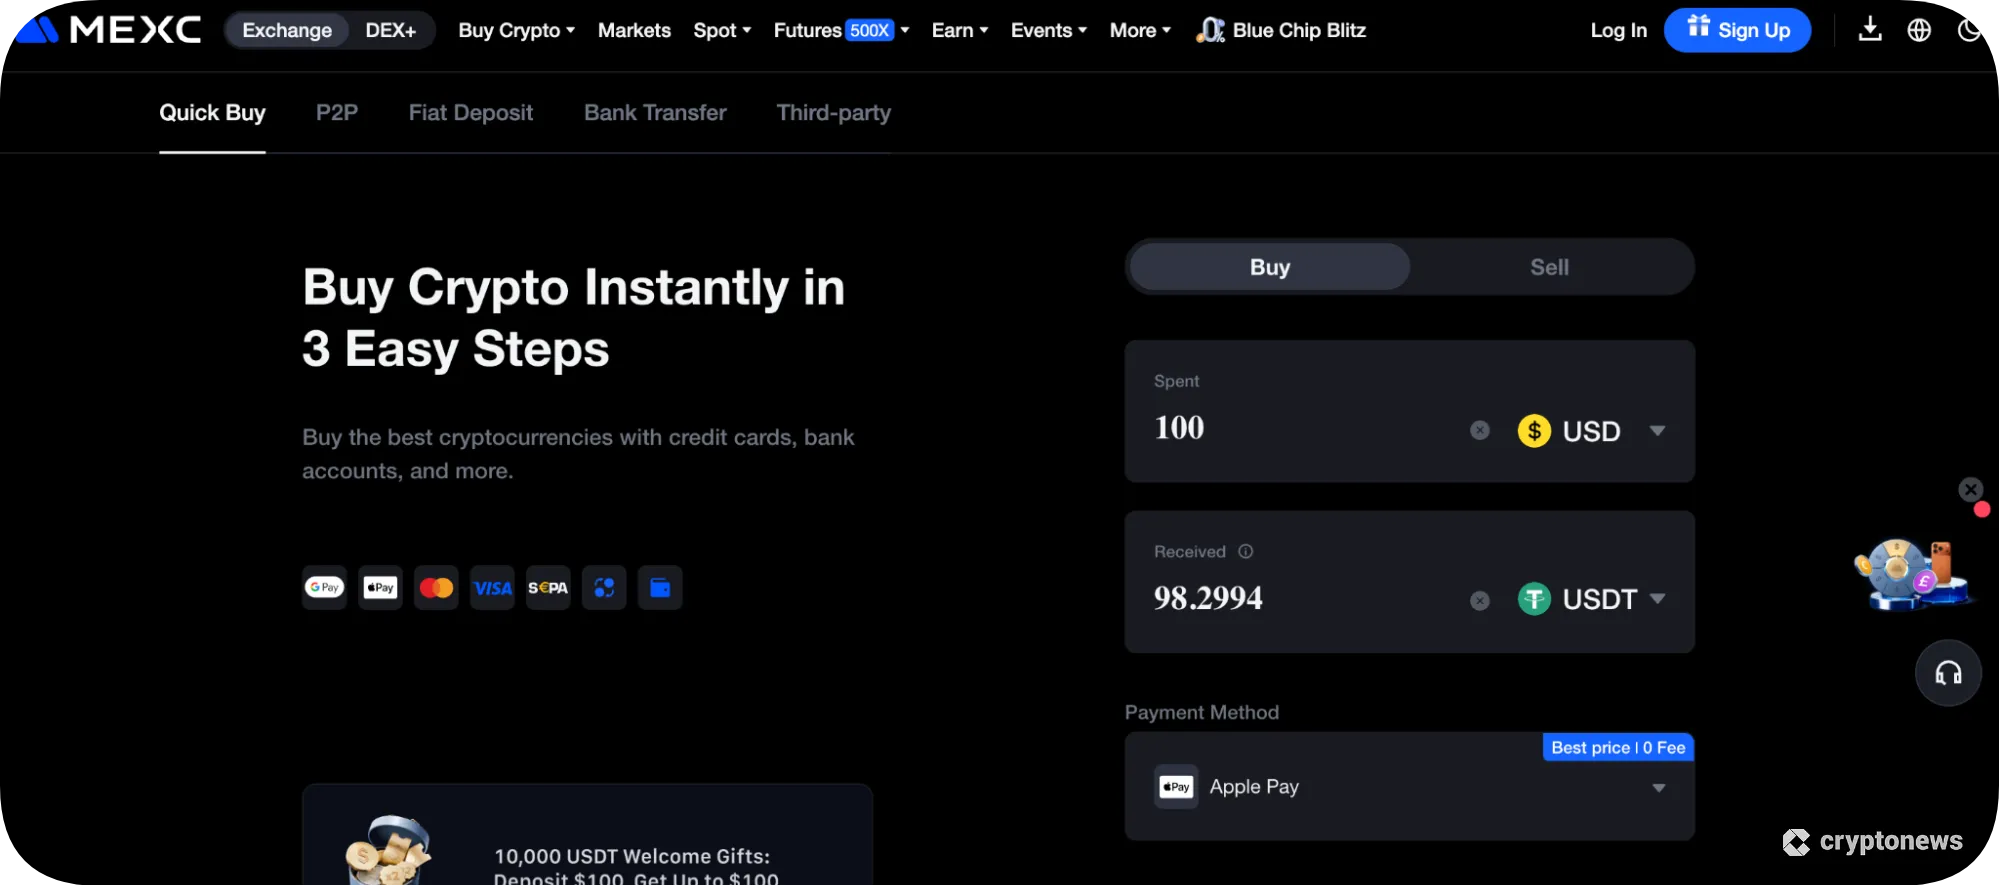
Task: Click the Log In link
Action: click(1618, 30)
